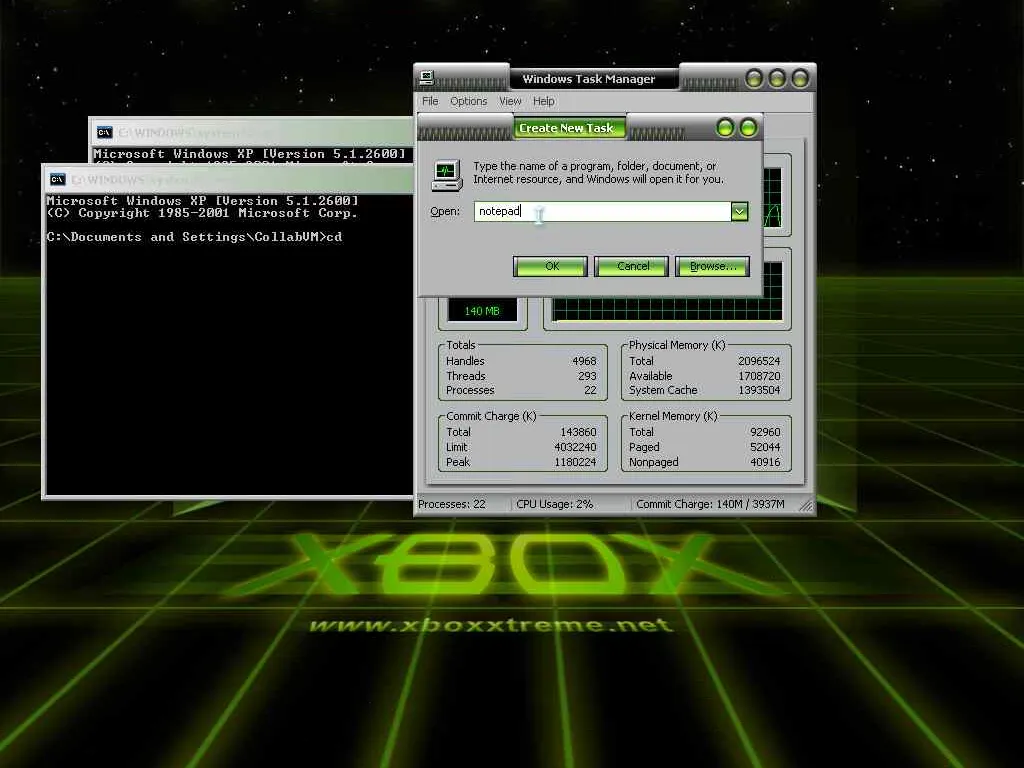Open the Browse... file picker
The height and width of the screenshot is (768, 1024).
[712, 266]
